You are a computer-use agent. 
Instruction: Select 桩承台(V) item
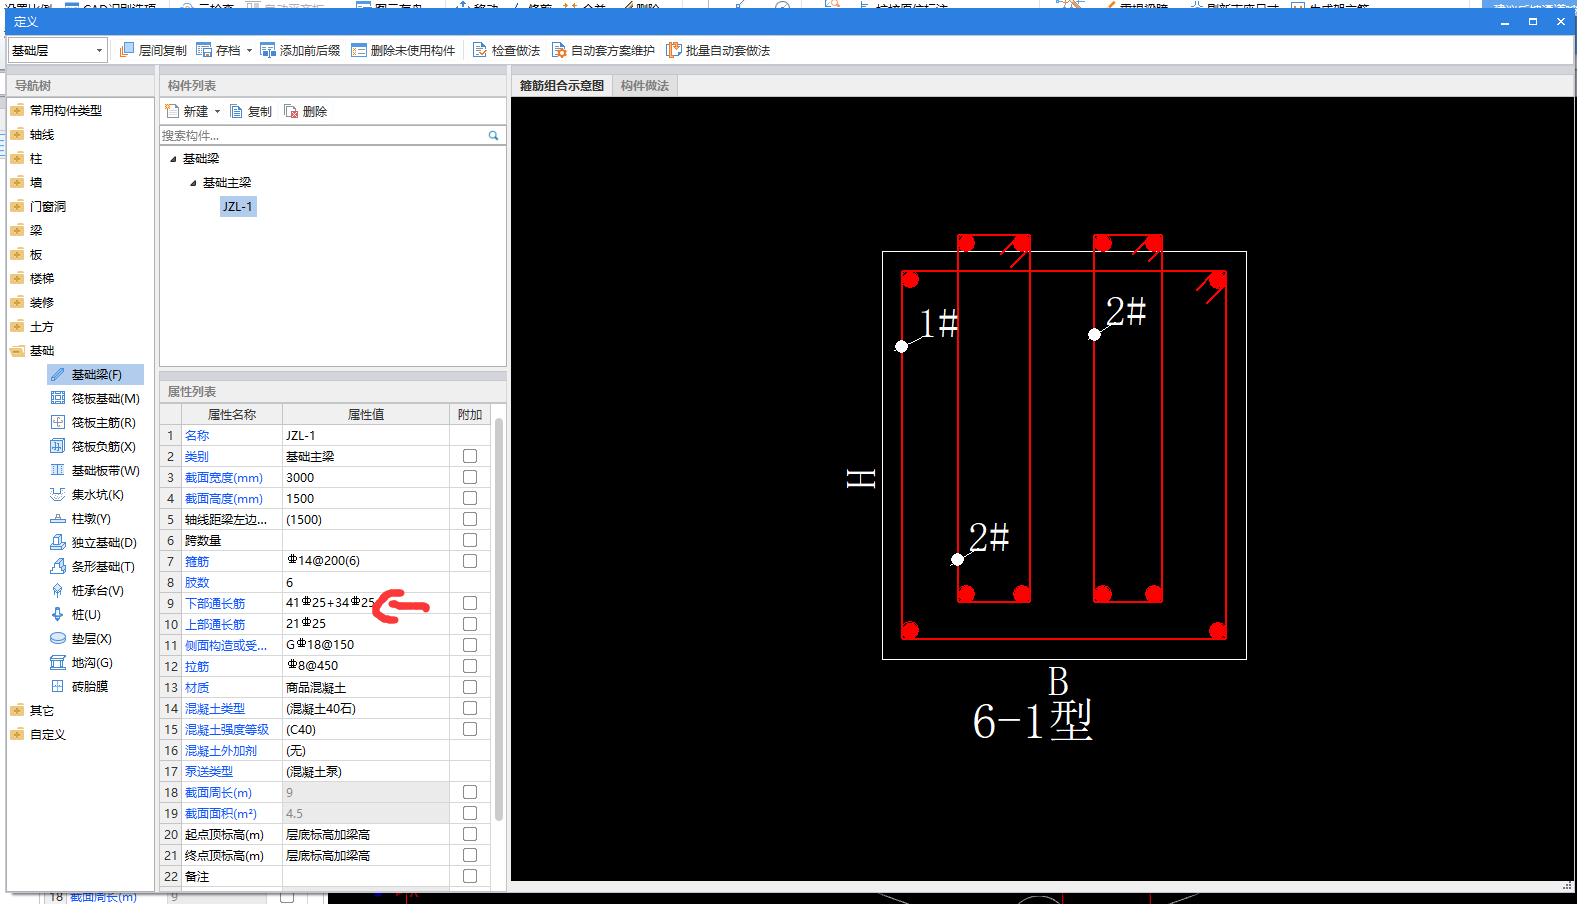[97, 591]
